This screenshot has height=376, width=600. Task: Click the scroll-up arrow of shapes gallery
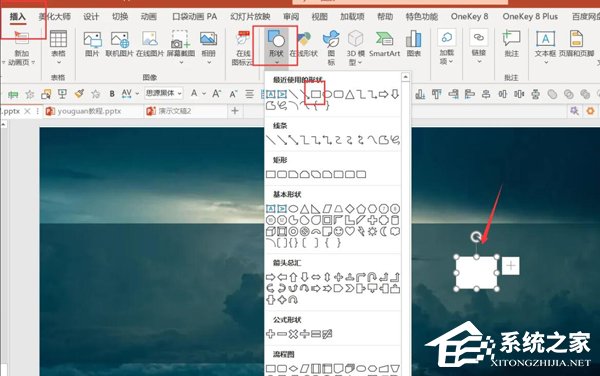coord(405,77)
